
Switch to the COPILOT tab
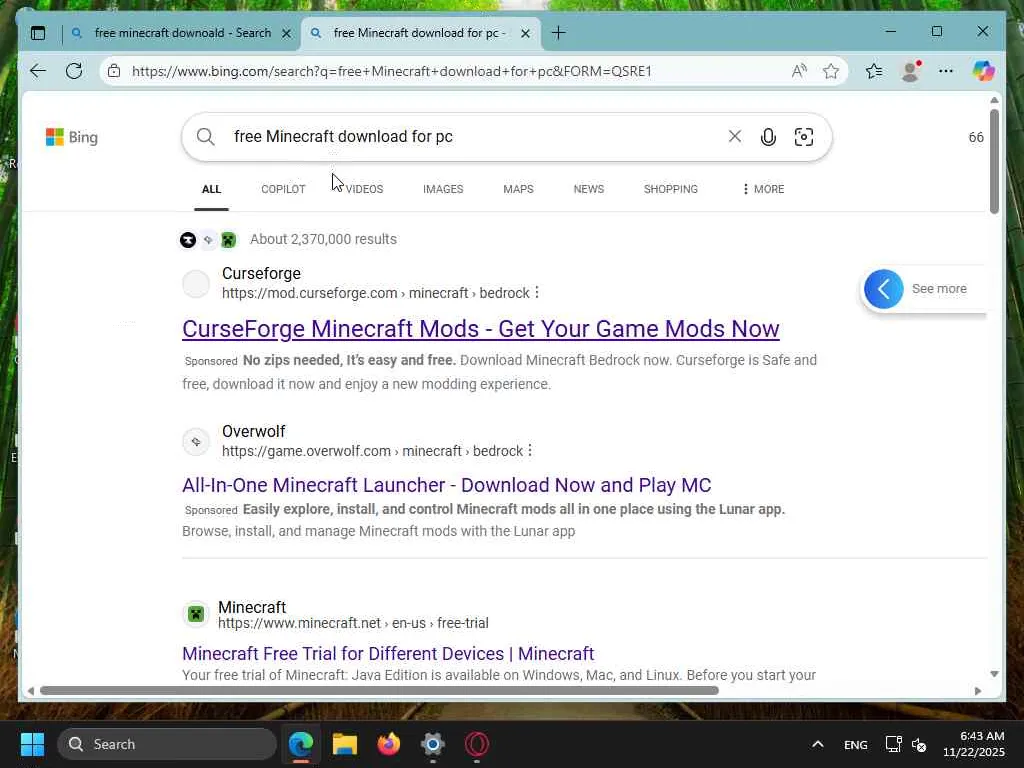[x=283, y=189]
